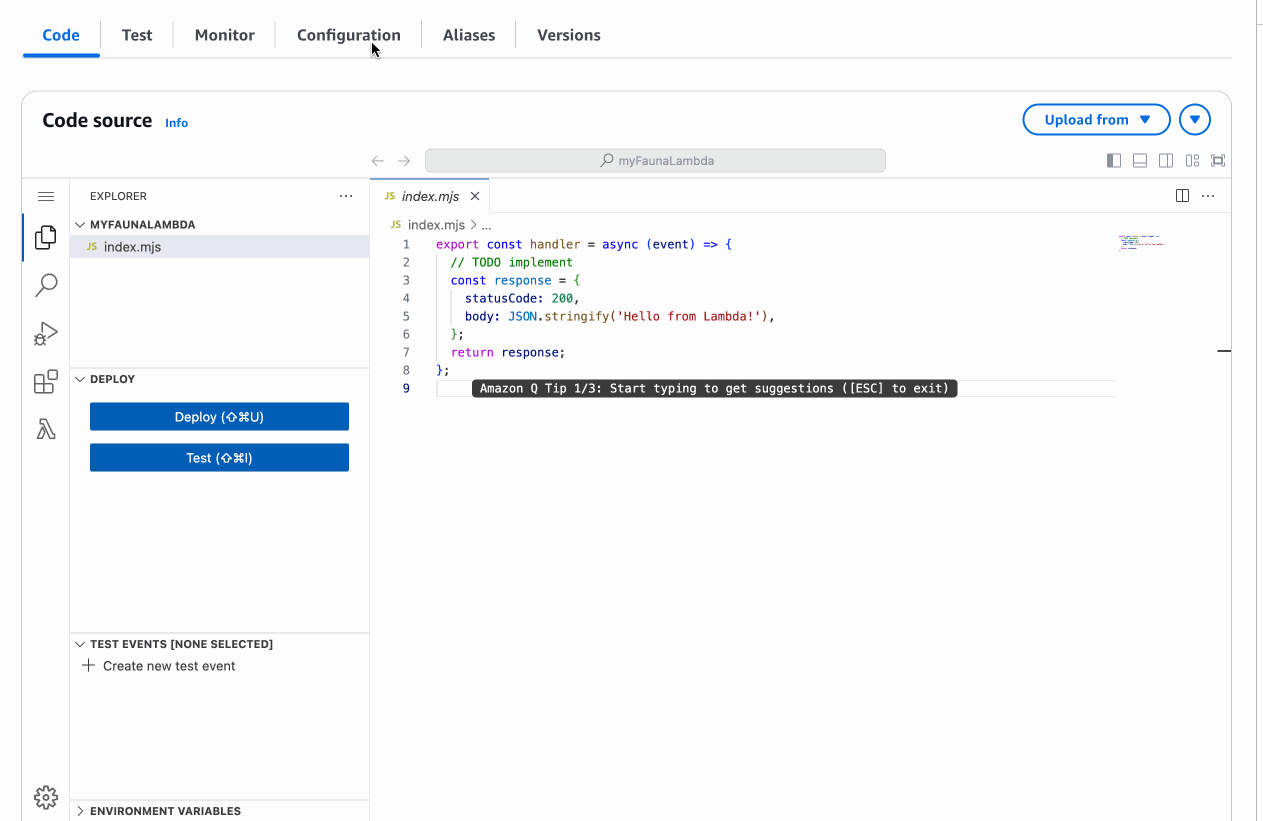The height and width of the screenshot is (821, 1263).
Task: Open the Code source Info link
Action: [x=176, y=123]
